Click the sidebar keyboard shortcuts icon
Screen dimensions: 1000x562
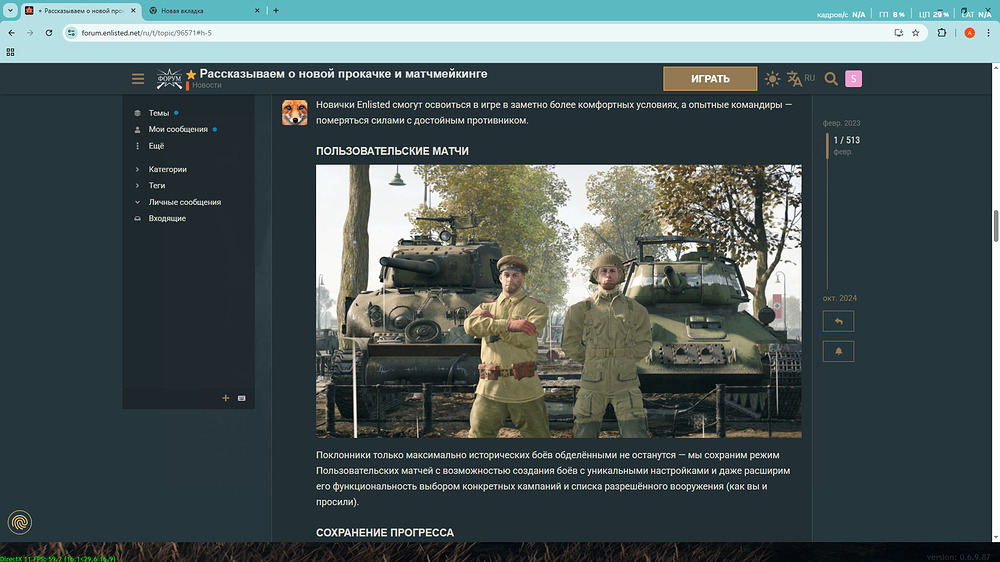tap(242, 398)
